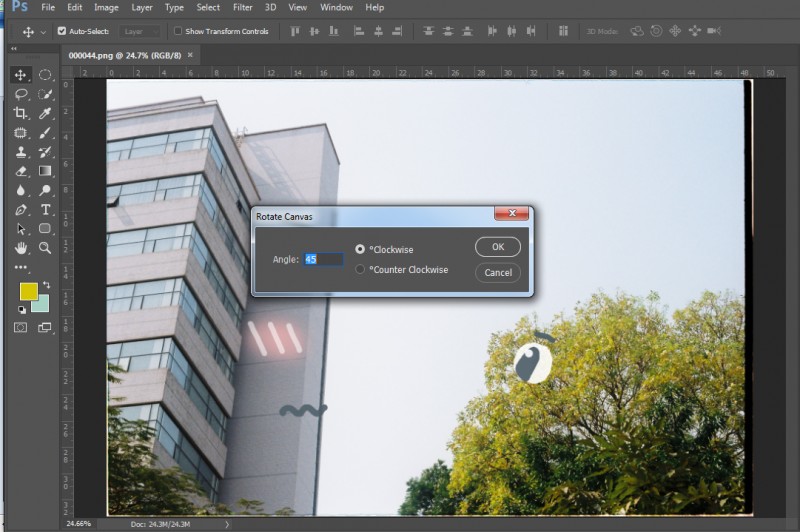Switch to the 000044.png document tab
This screenshot has height=532, width=800.
(125, 55)
